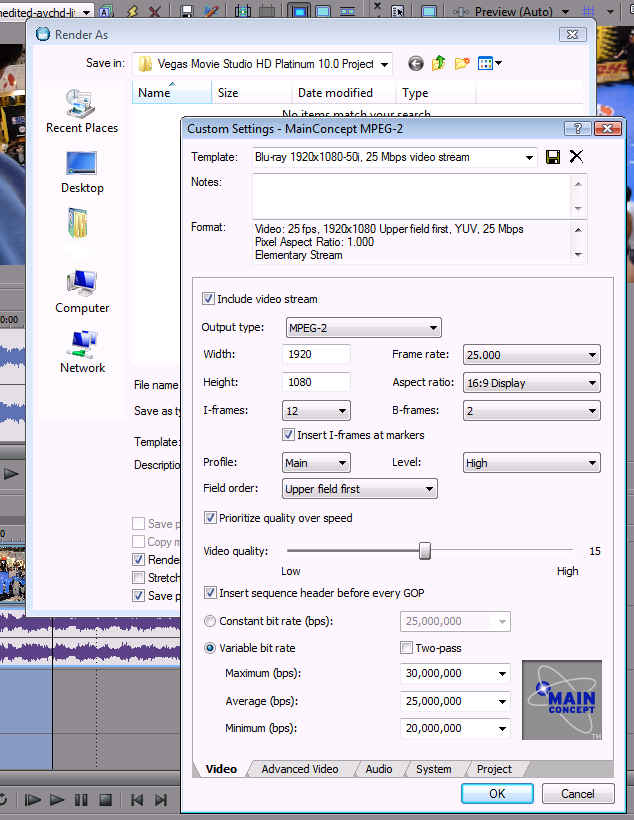Click the lightning bolt icon in Vegas toolbar

(x=132, y=10)
